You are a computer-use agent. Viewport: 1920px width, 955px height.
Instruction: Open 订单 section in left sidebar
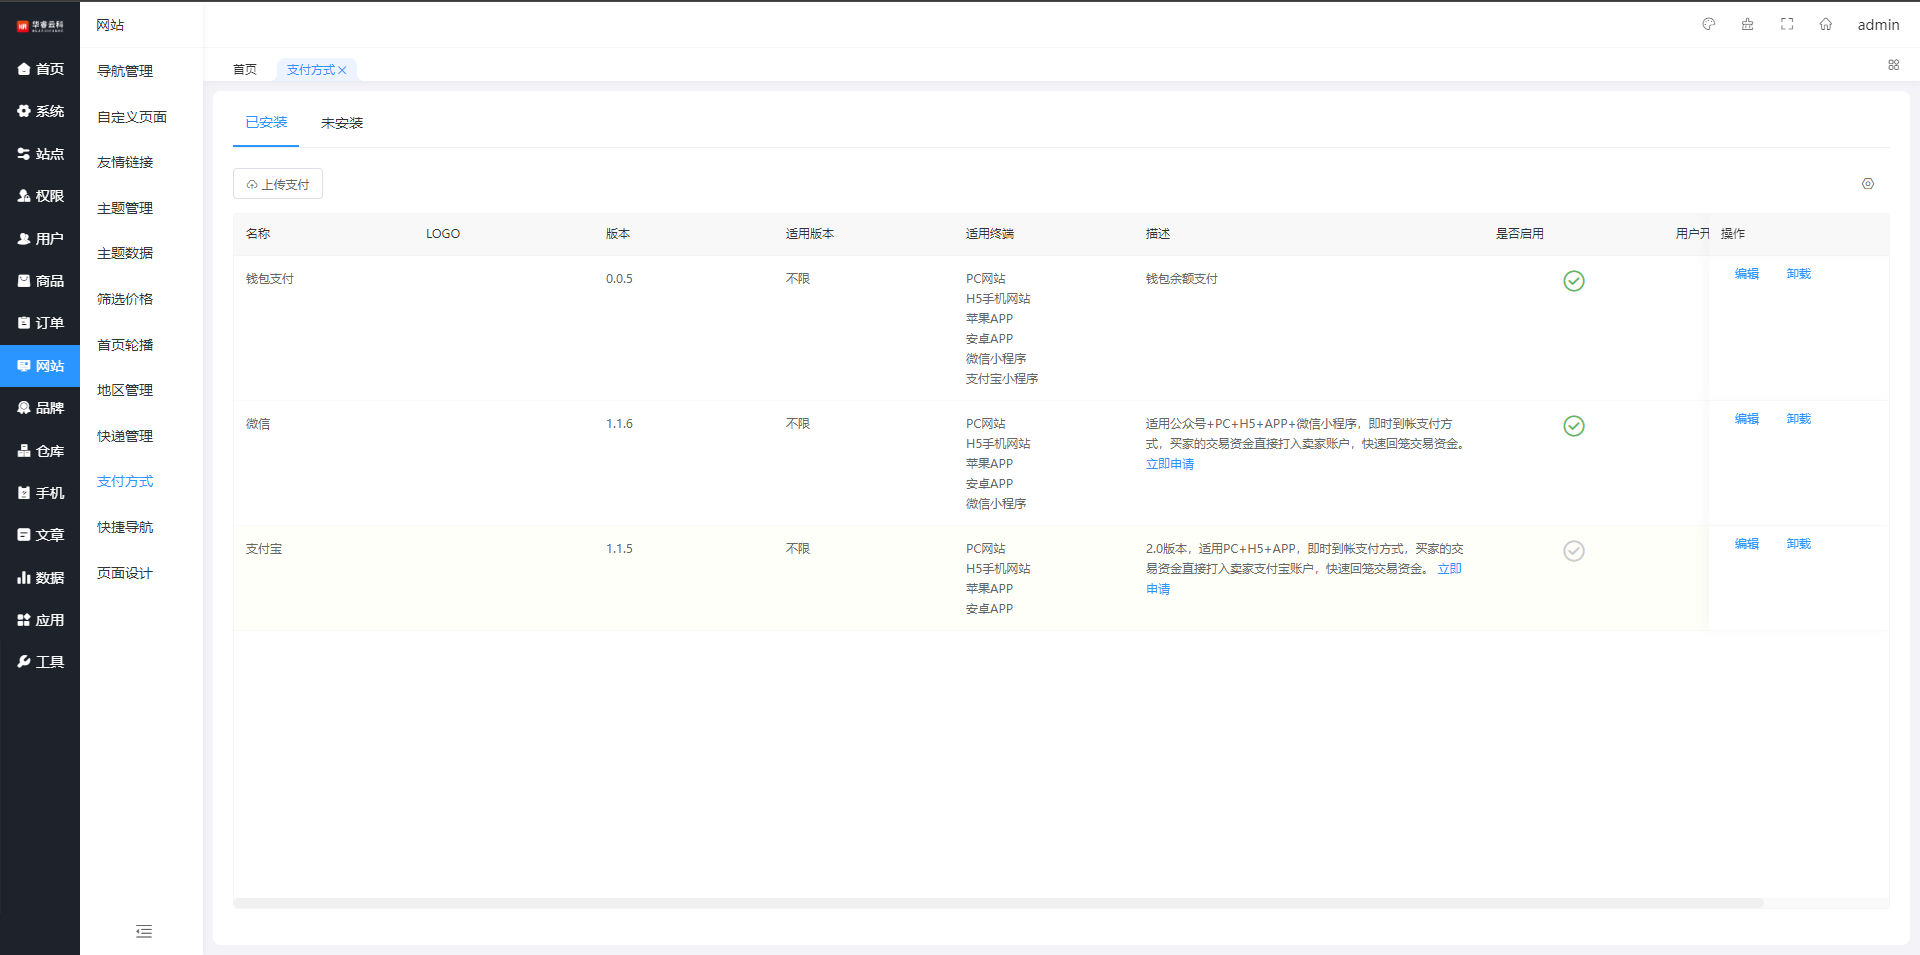(x=40, y=323)
